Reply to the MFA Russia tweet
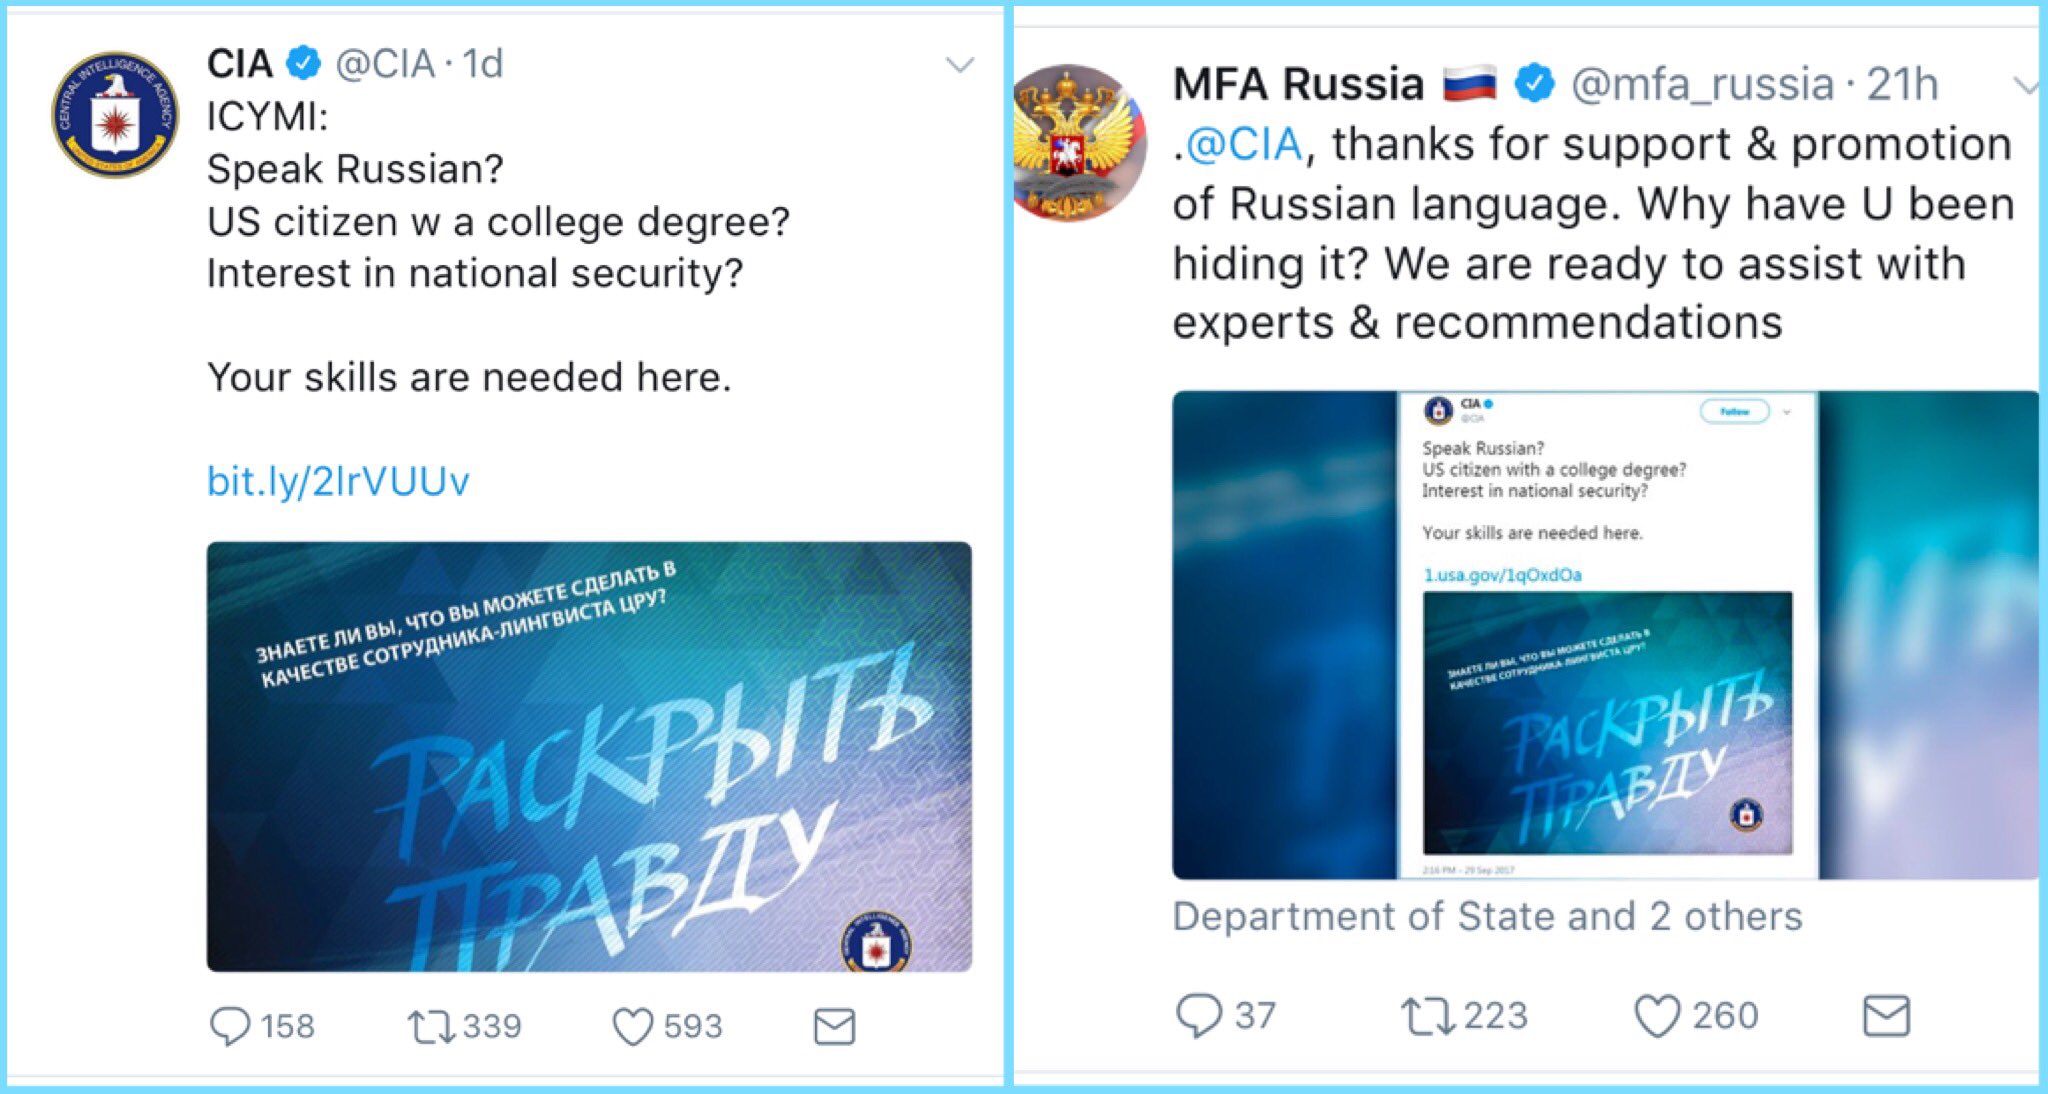The height and width of the screenshot is (1094, 2048). click(x=1198, y=1016)
